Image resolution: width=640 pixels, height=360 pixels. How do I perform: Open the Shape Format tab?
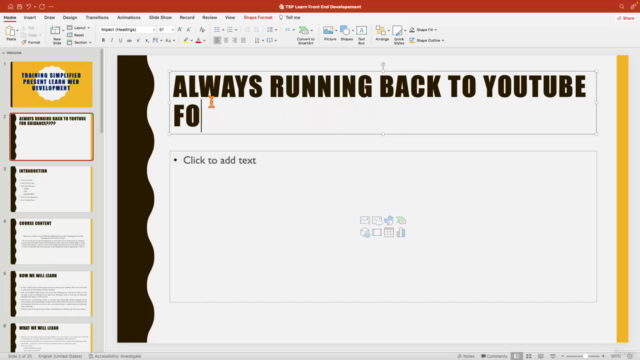(x=258, y=18)
